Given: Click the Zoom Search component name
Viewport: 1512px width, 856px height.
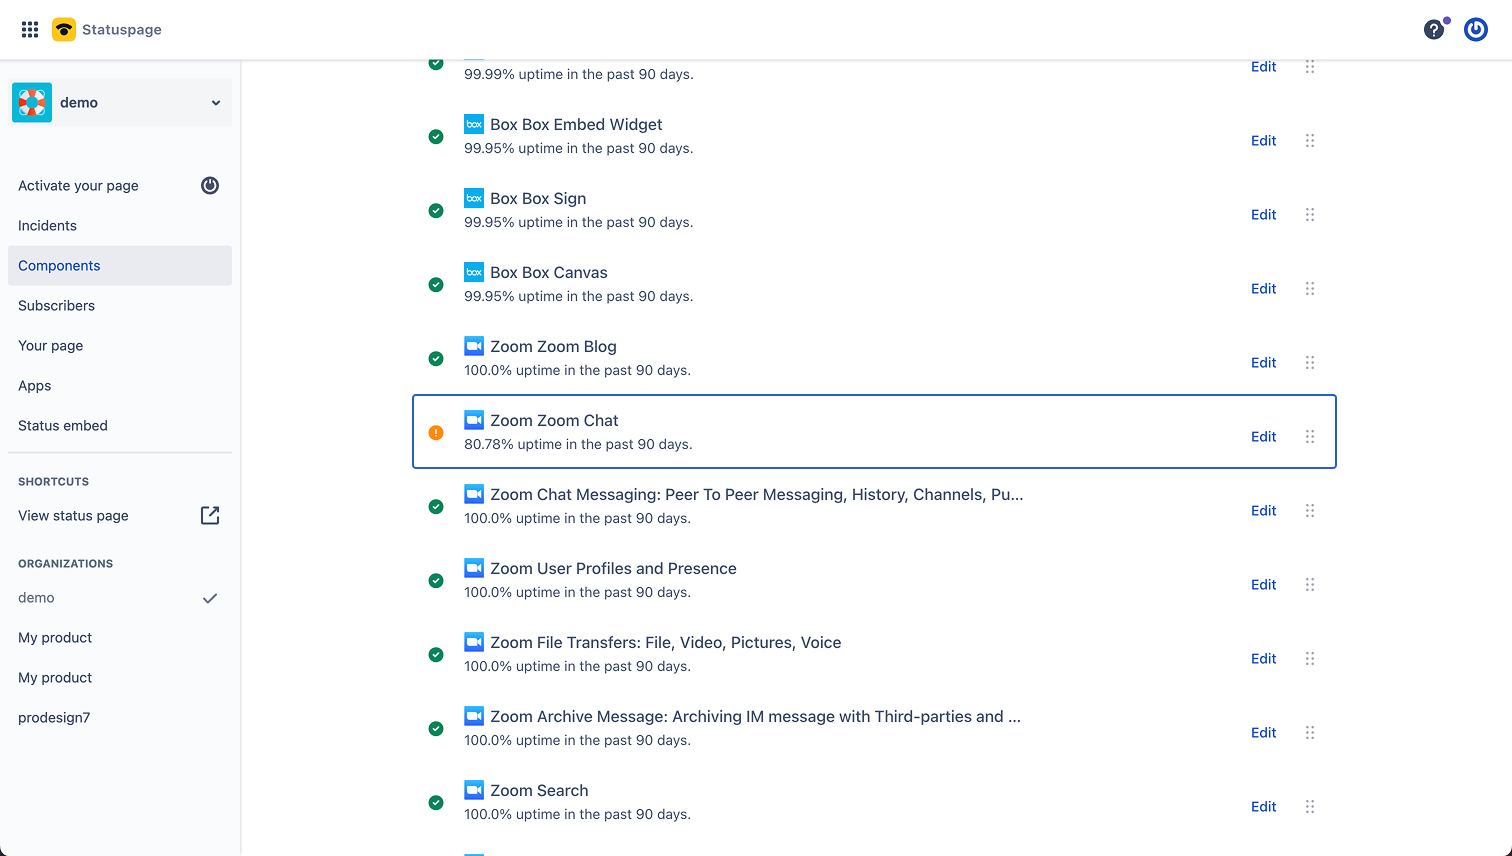Looking at the screenshot, I should tap(539, 791).
